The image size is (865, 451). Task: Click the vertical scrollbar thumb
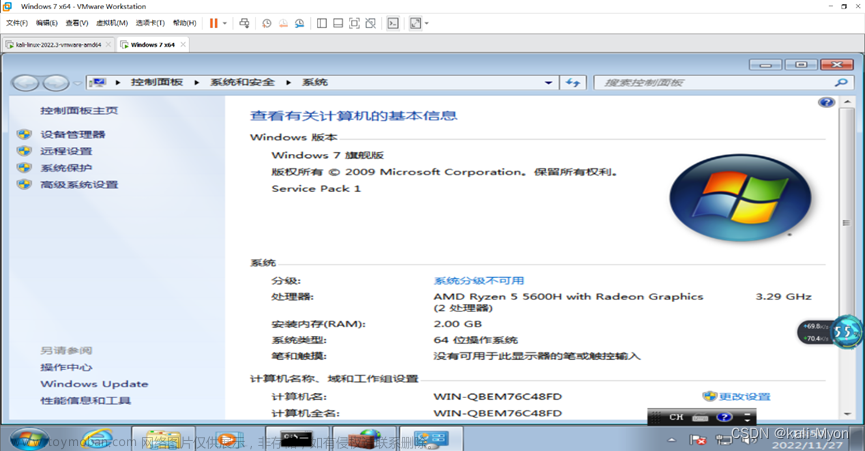(847, 223)
